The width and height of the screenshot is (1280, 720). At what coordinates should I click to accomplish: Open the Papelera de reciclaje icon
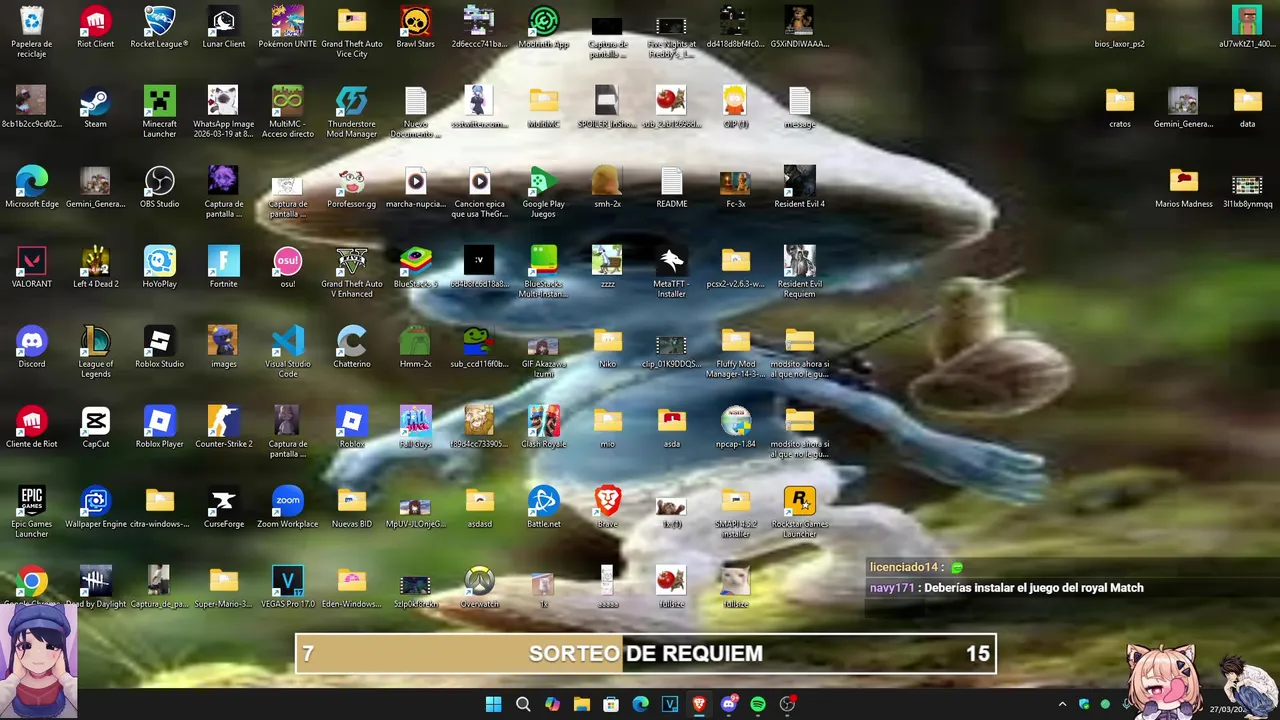32,30
